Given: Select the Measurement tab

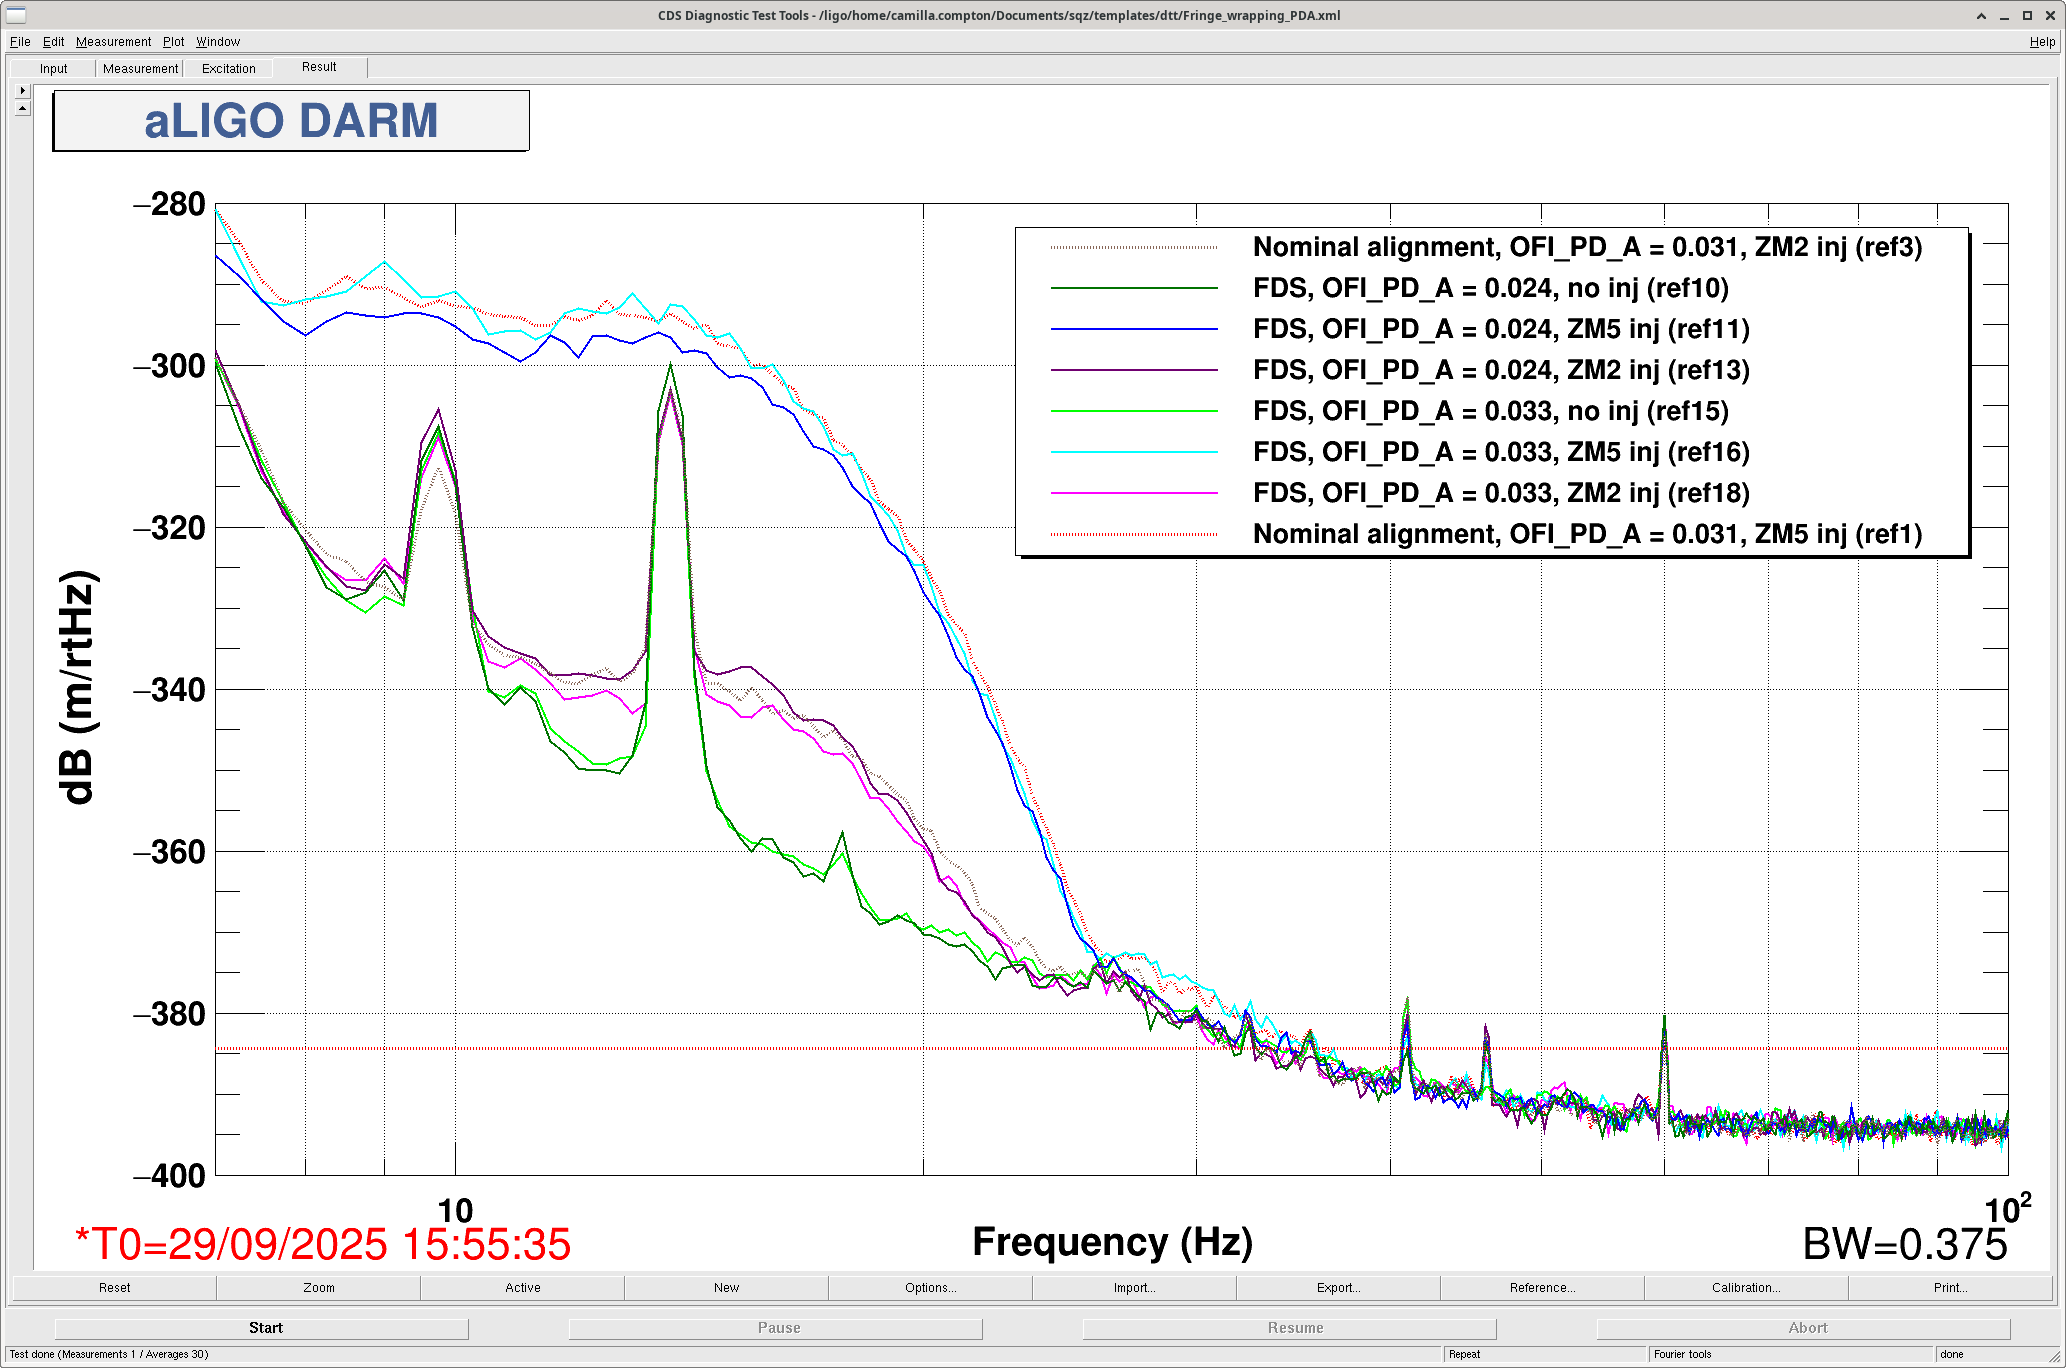Looking at the screenshot, I should click(x=140, y=69).
